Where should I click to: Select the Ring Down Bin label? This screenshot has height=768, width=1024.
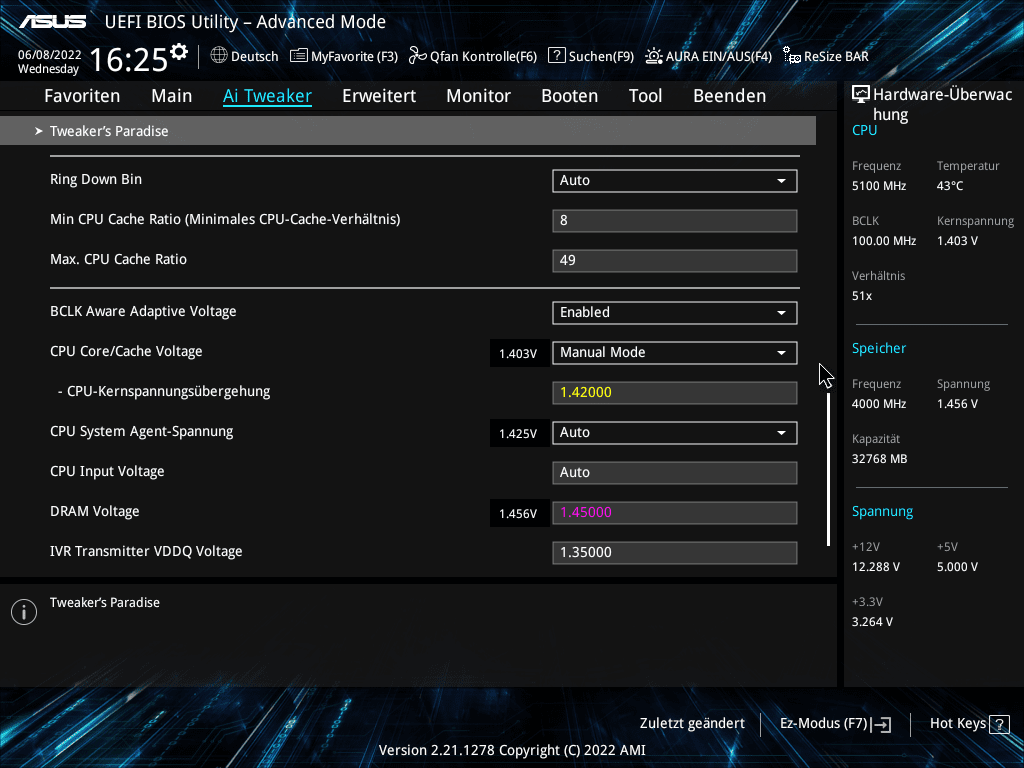coord(96,180)
